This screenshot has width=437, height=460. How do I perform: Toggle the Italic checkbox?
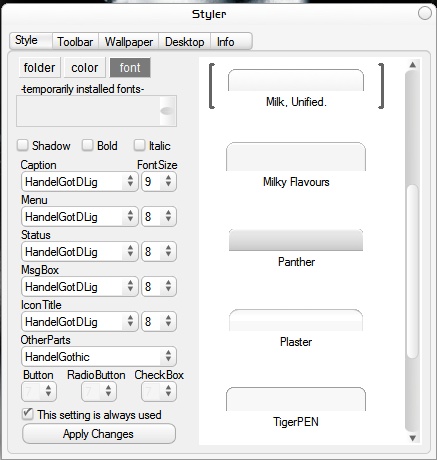(139, 145)
